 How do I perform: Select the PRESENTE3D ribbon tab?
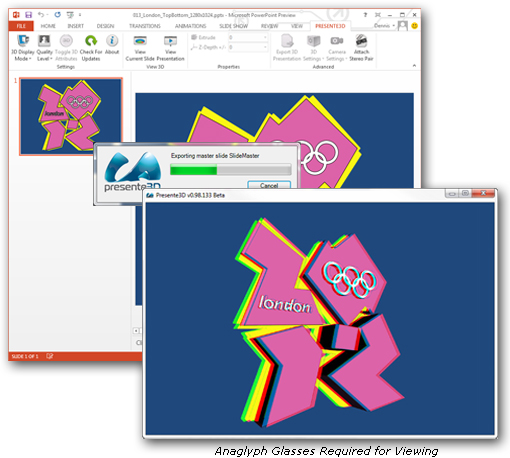(x=330, y=26)
